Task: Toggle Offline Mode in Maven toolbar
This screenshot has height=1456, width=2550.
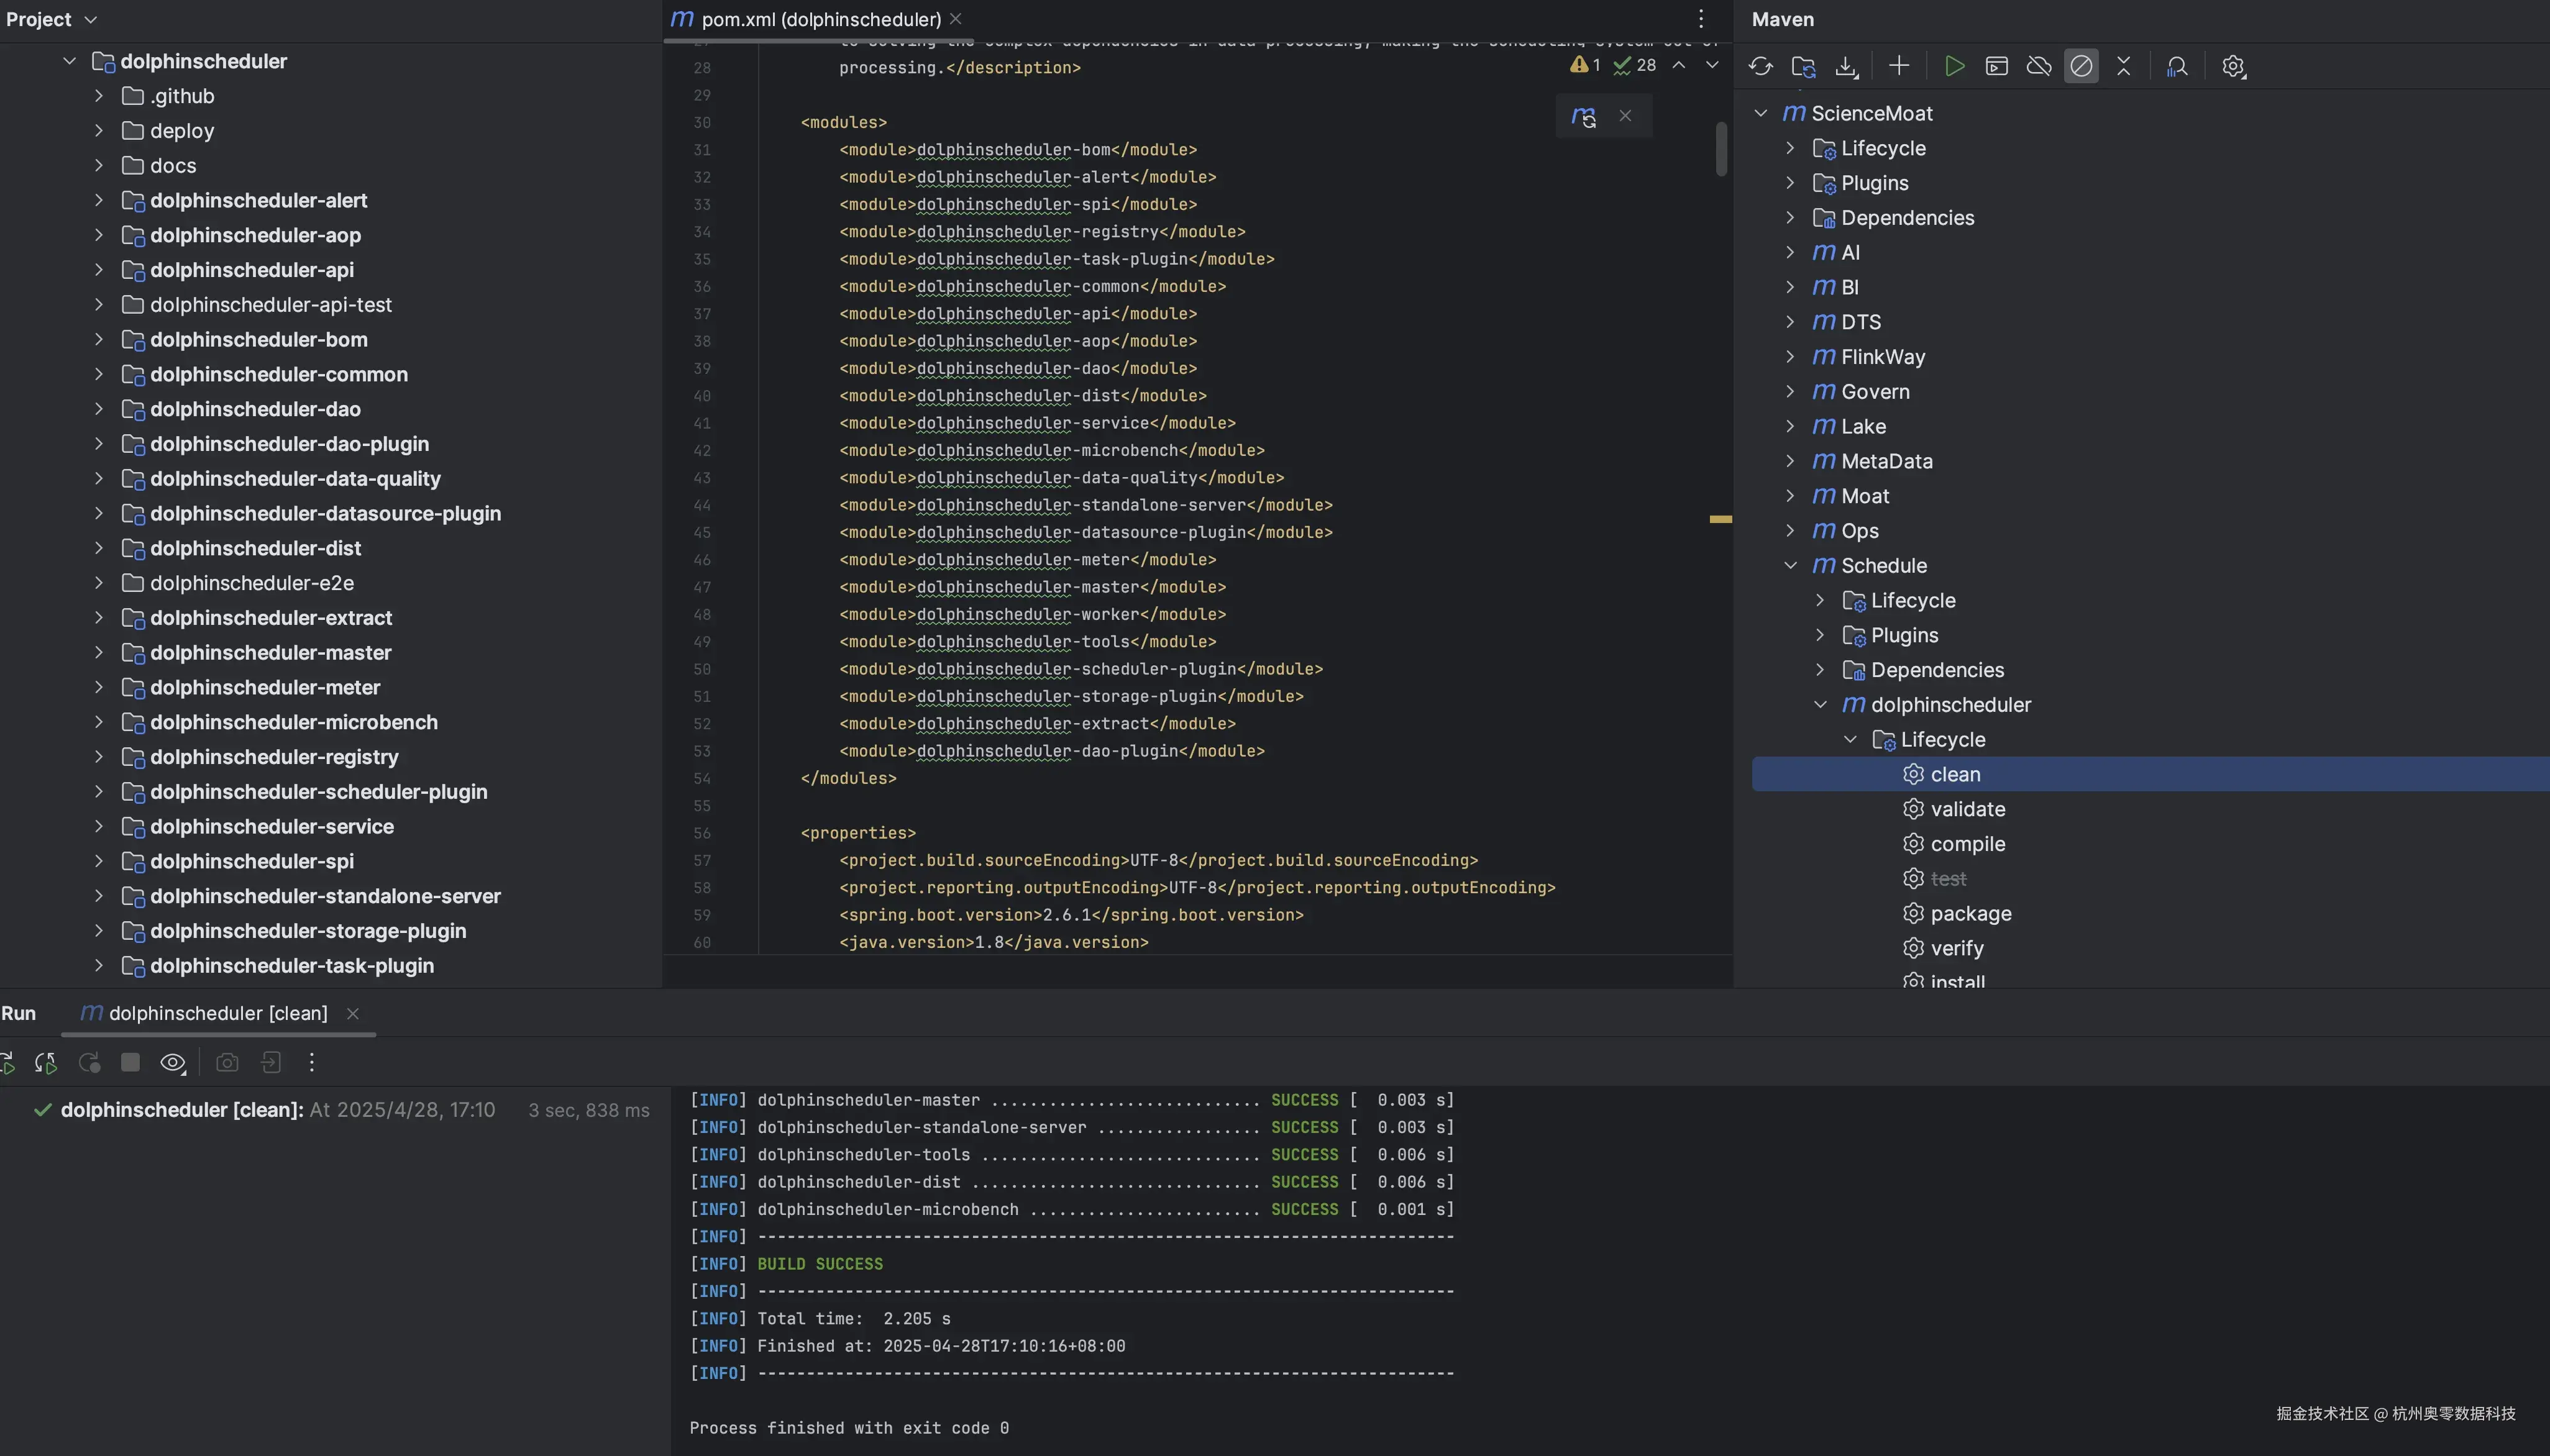Action: [2038, 66]
